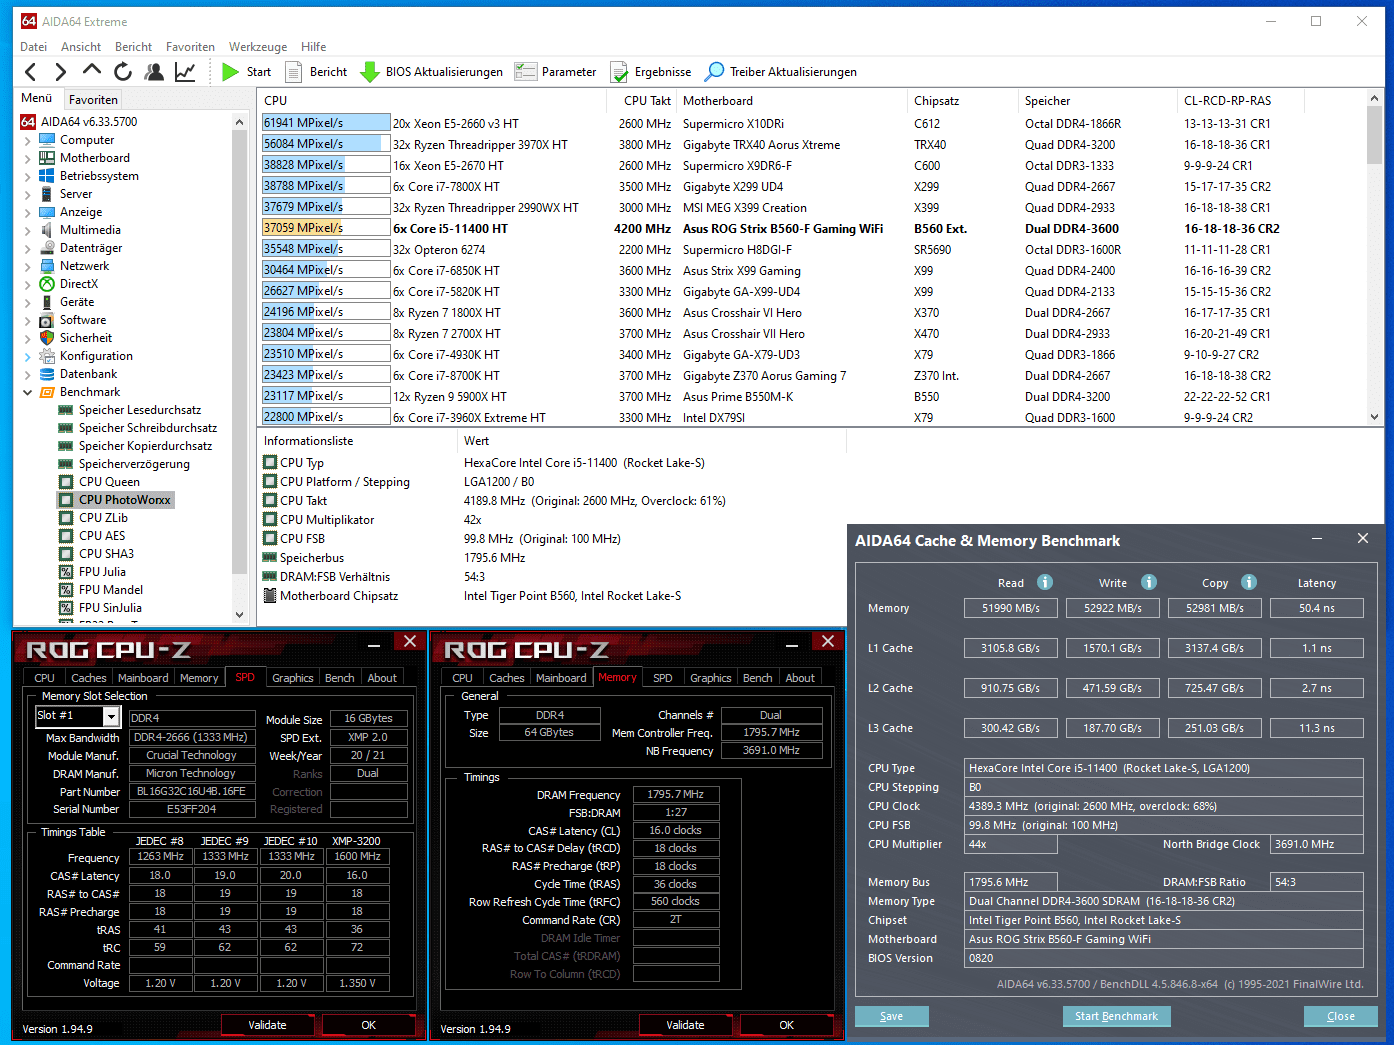1394x1045 pixels.
Task: Click Treiber Aktualisierungen toolbar item
Action: 781,72
